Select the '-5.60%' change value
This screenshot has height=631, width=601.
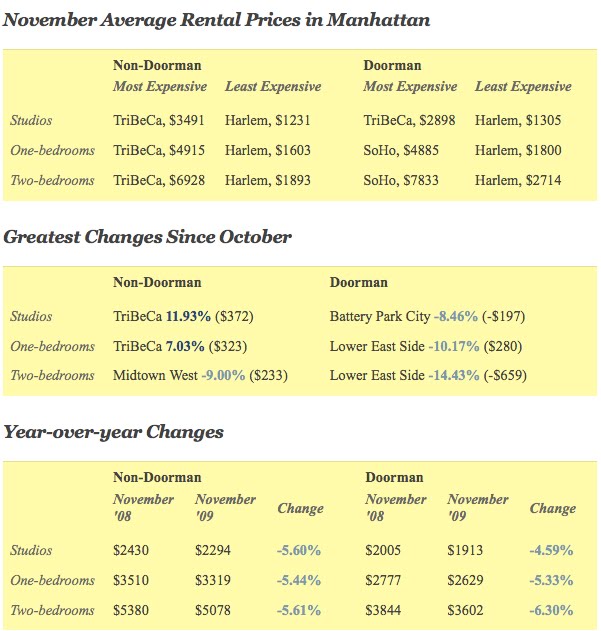pos(298,551)
